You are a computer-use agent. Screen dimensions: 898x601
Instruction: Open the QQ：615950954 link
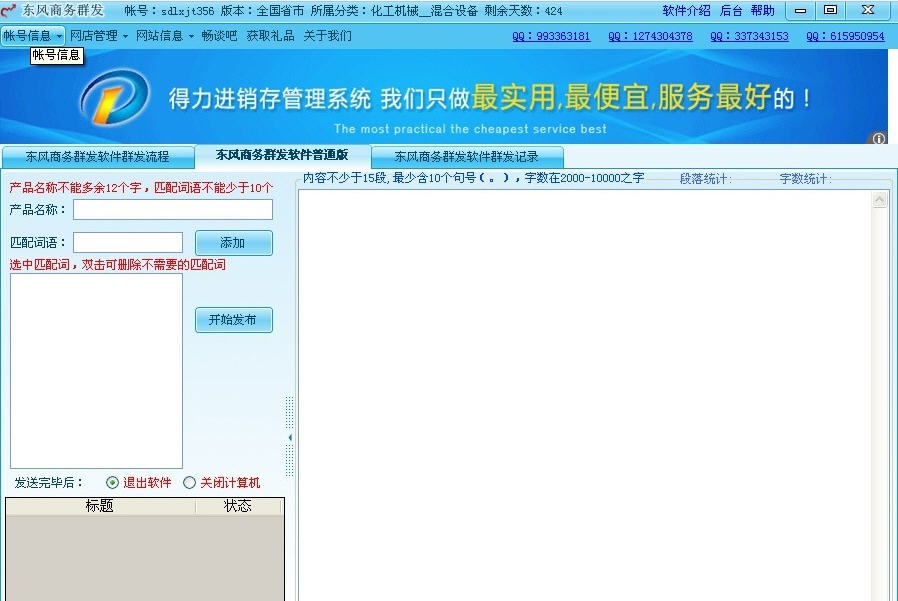[845, 36]
